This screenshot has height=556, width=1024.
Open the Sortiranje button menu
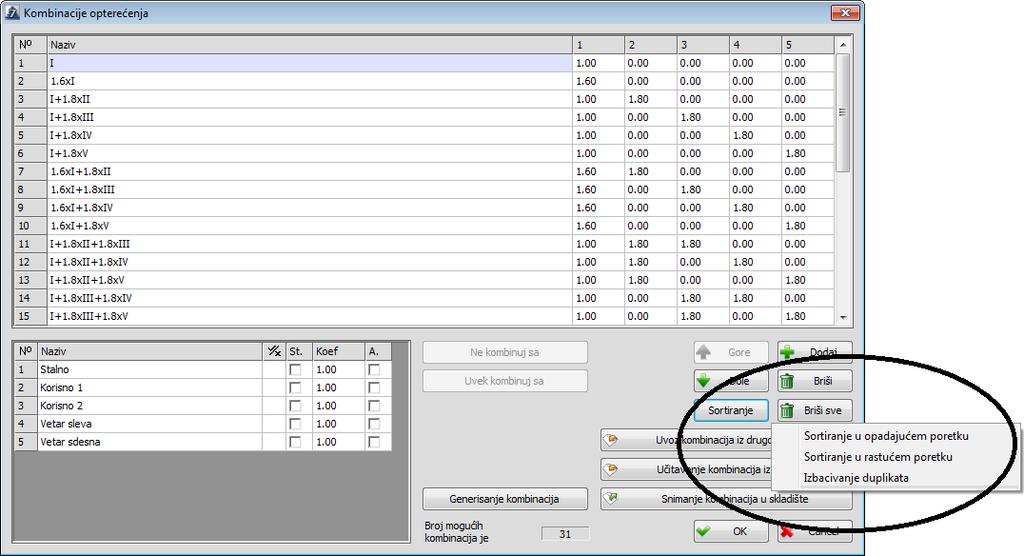pyautogui.click(x=731, y=410)
